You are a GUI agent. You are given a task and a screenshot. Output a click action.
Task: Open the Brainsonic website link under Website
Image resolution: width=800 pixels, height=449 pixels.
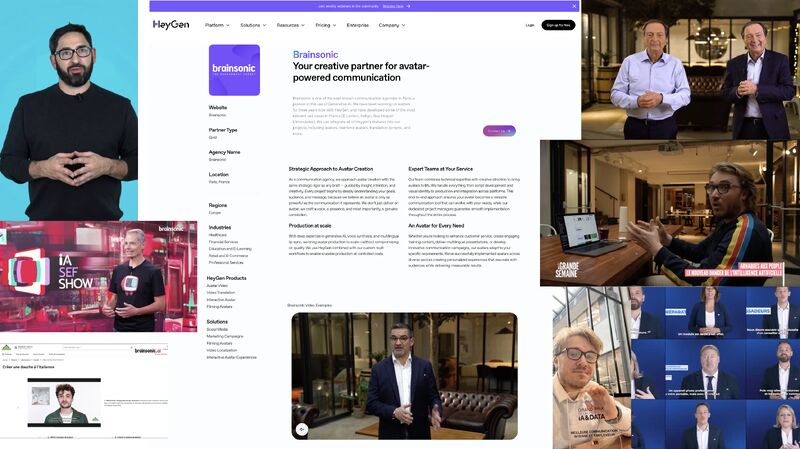coord(217,115)
